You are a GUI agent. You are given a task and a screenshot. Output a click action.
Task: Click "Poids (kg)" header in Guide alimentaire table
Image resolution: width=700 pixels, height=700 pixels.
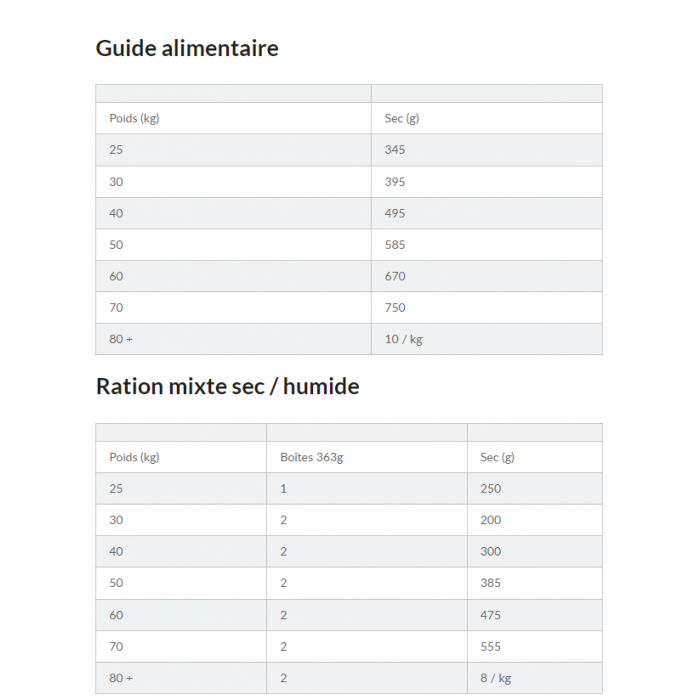134,118
